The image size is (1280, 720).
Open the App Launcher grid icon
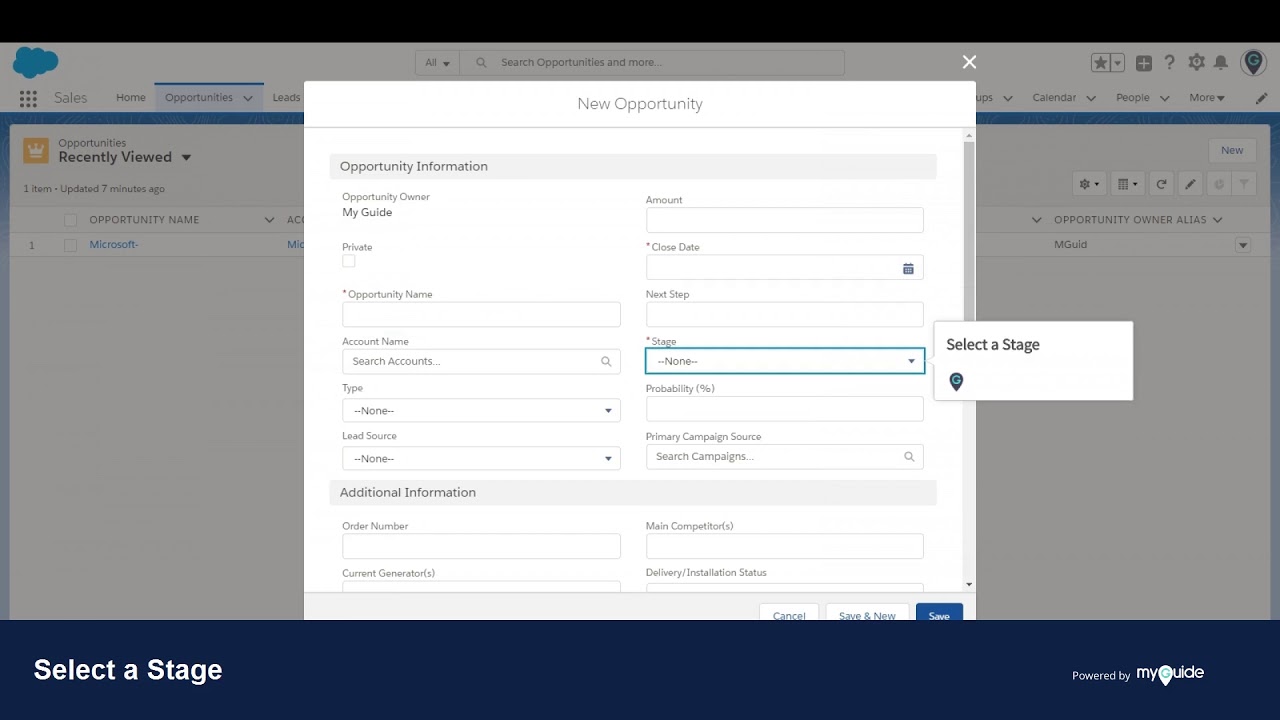(28, 98)
